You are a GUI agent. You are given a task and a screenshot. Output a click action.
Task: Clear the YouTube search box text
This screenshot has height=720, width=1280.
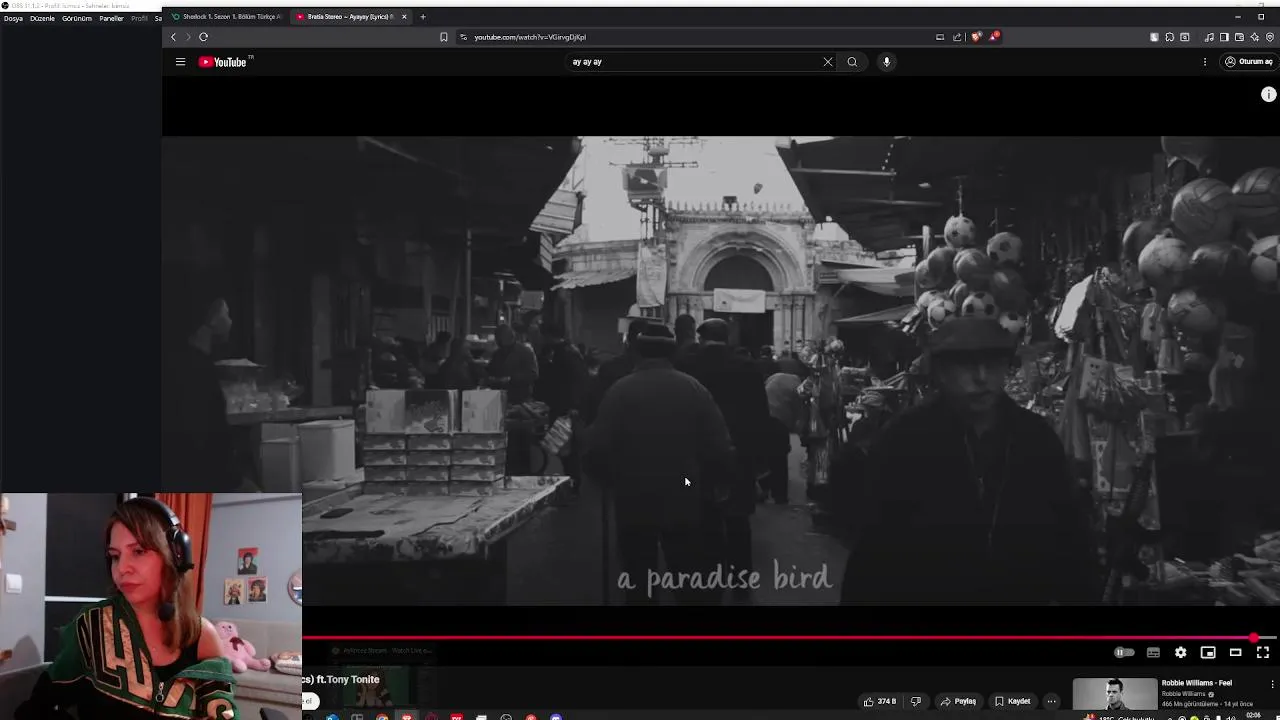click(828, 62)
